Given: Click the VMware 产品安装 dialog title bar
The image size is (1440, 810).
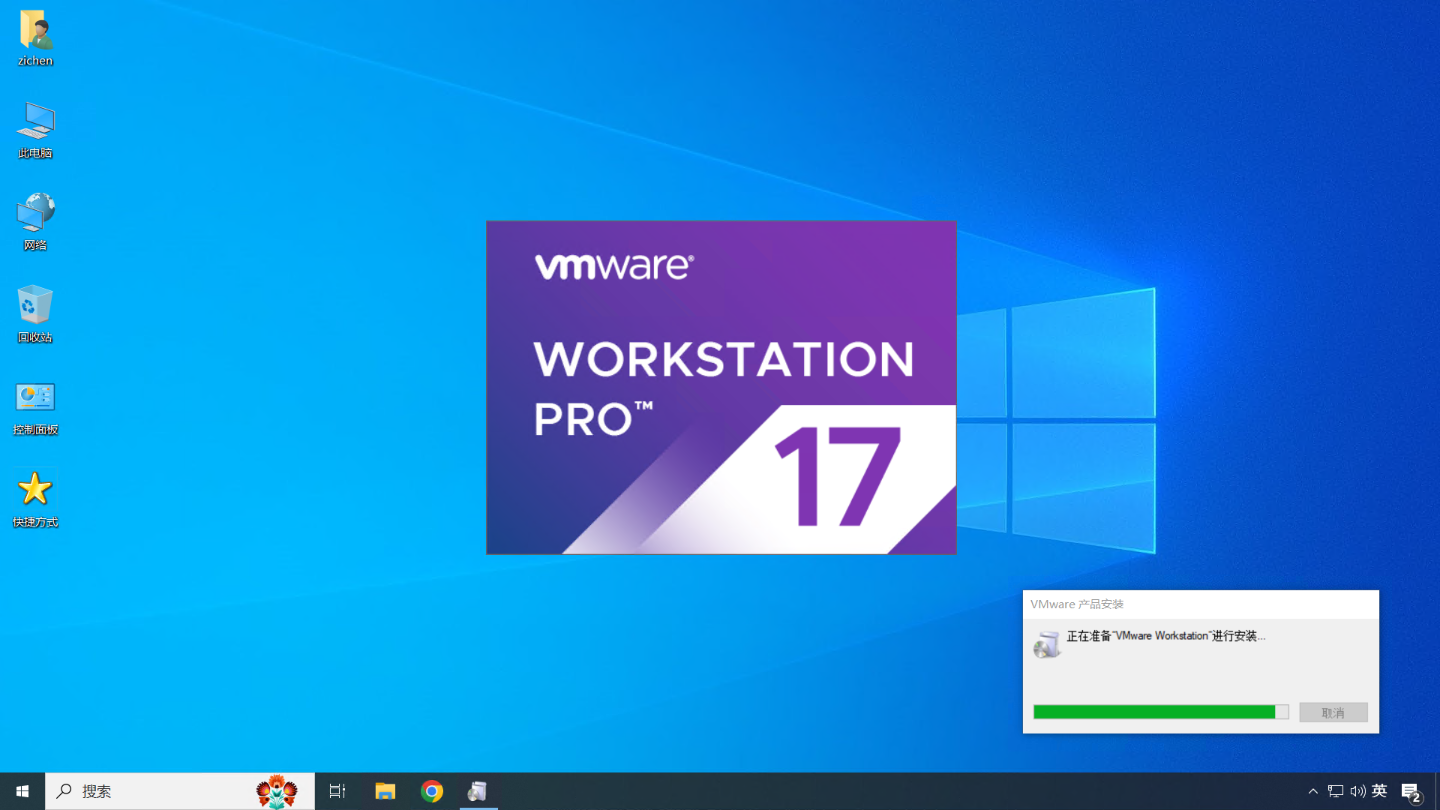Looking at the screenshot, I should pyautogui.click(x=1200, y=604).
